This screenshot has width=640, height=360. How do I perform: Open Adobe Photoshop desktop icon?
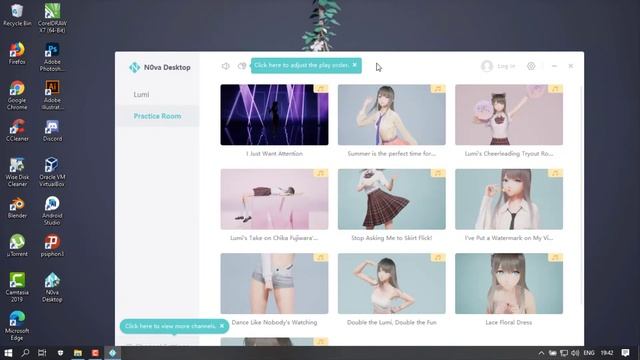tap(52, 57)
